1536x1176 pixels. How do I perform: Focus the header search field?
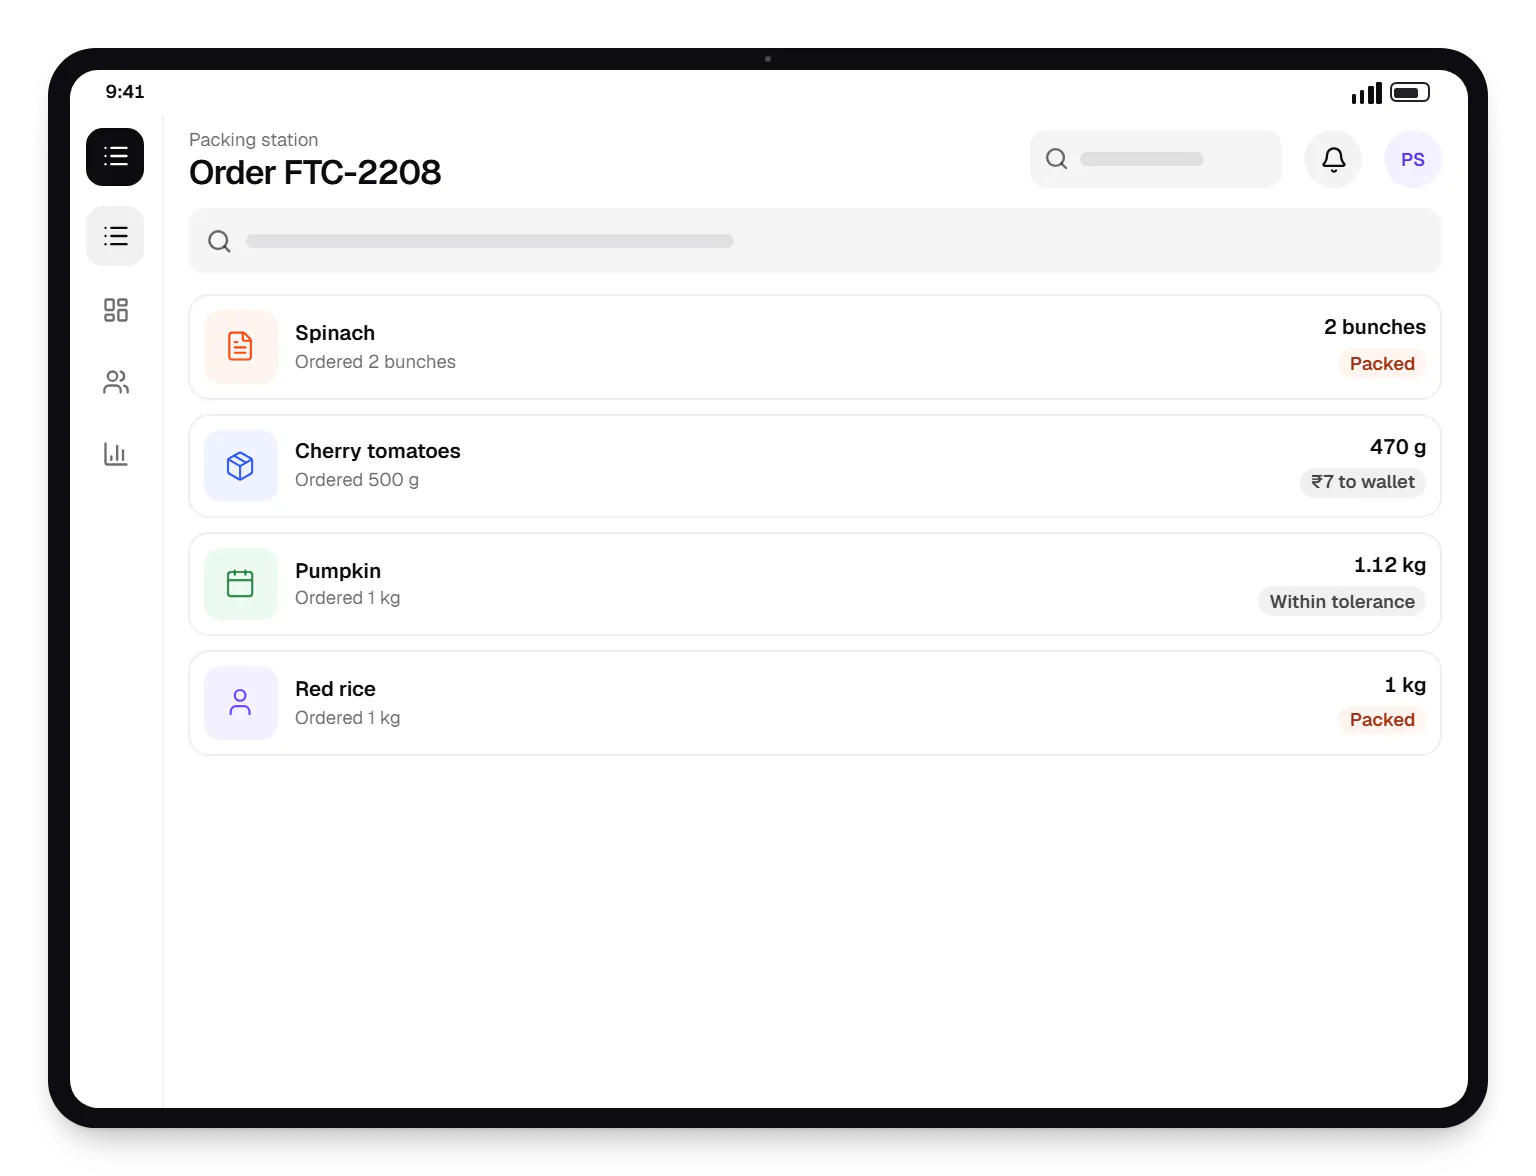click(x=1155, y=159)
